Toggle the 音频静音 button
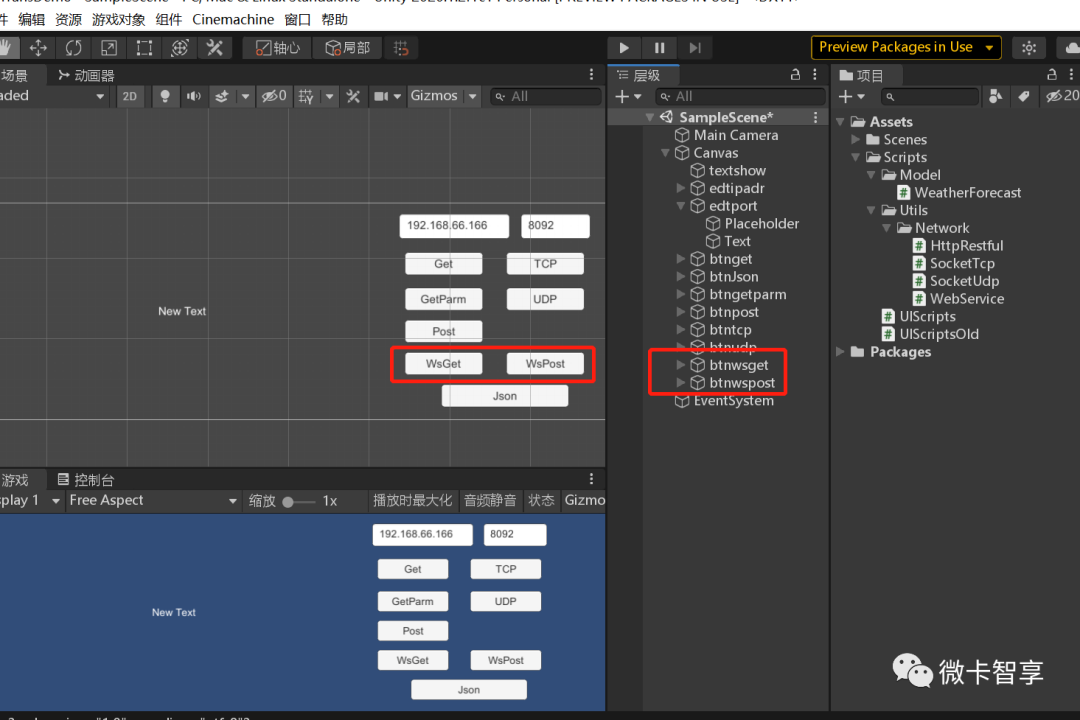This screenshot has width=1080, height=720. pos(490,500)
